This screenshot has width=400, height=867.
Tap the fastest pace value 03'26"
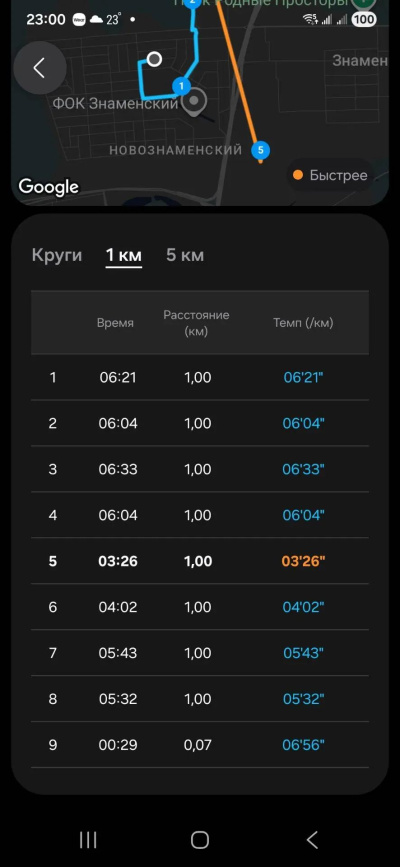(303, 561)
